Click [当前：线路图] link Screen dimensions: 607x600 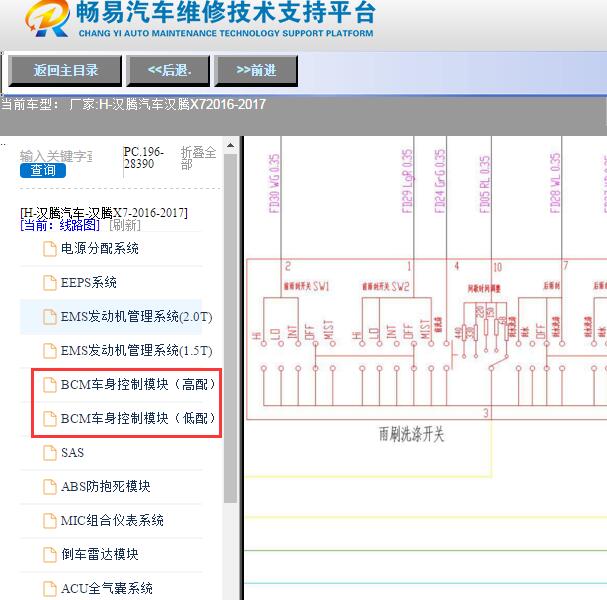(60, 225)
